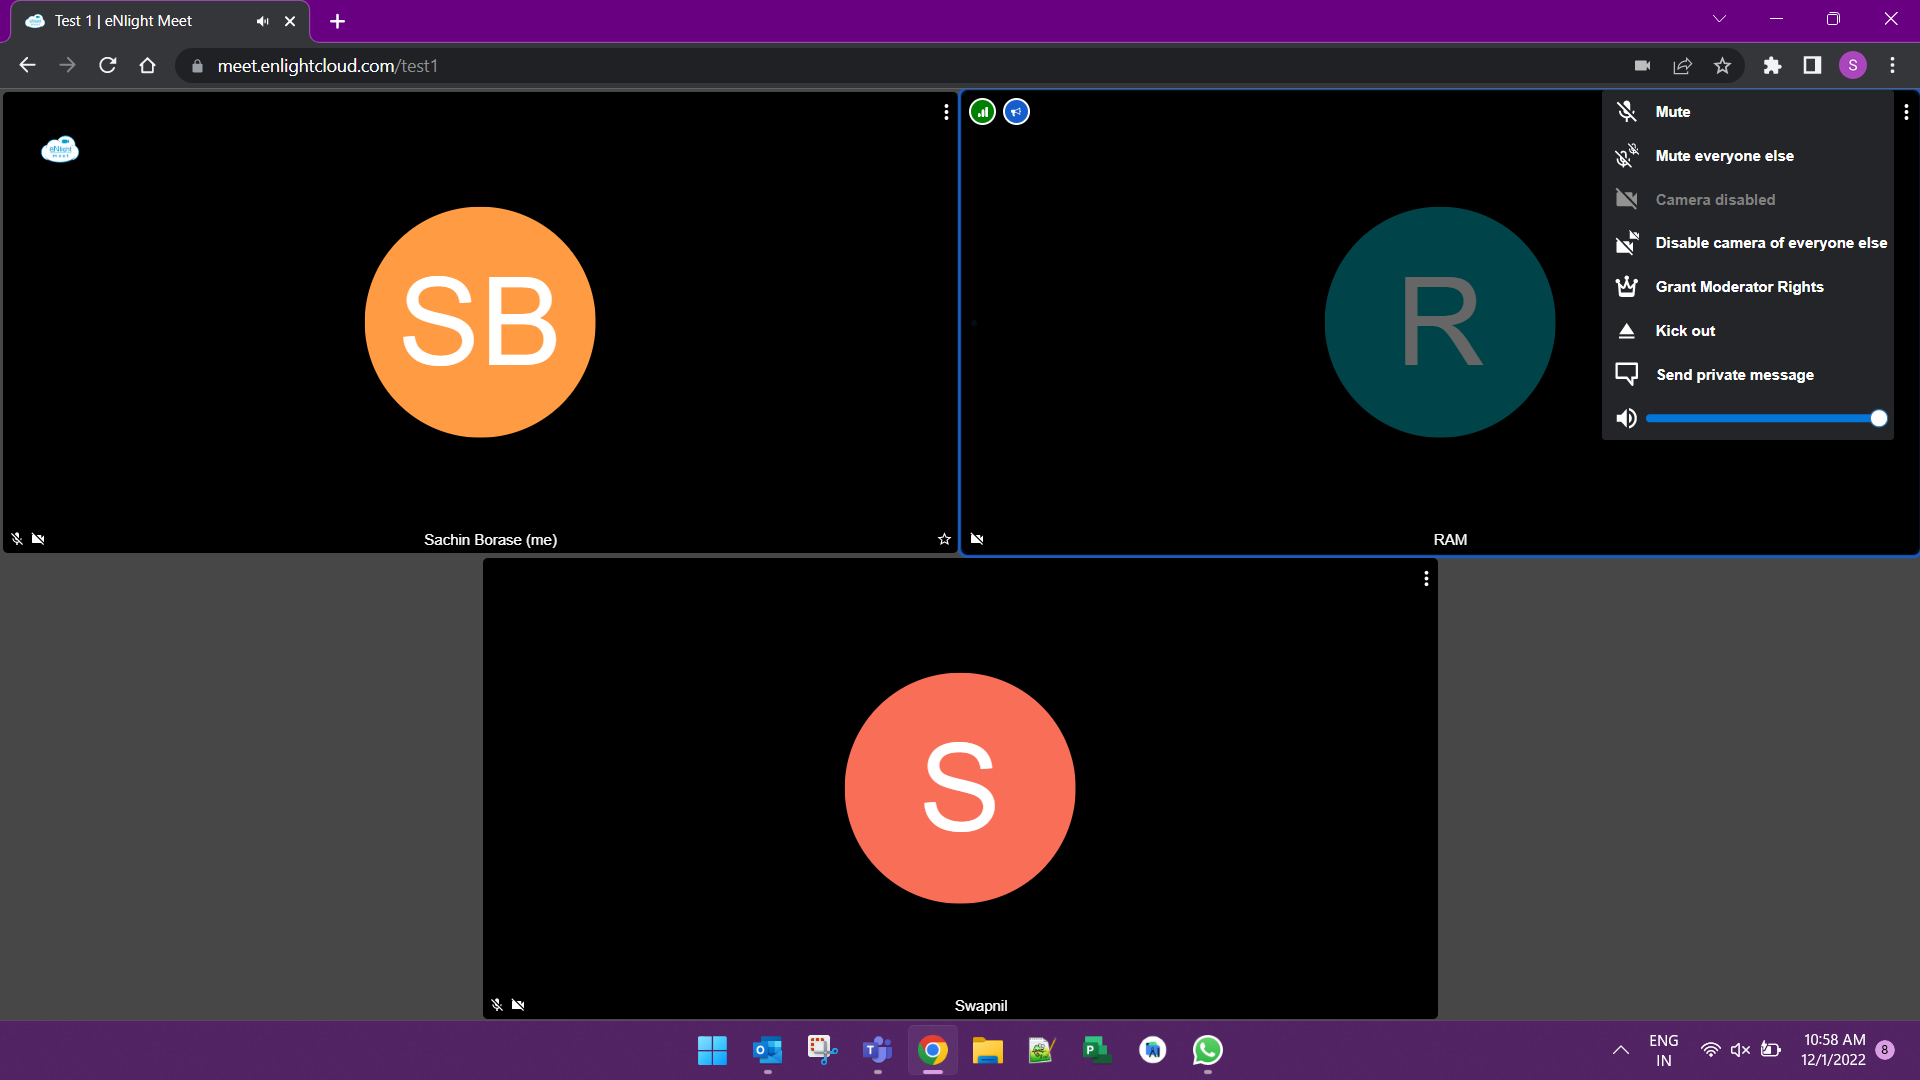Mute the browser tab via speaker icon
Image resolution: width=1920 pixels, height=1080 pixels.
tap(262, 21)
